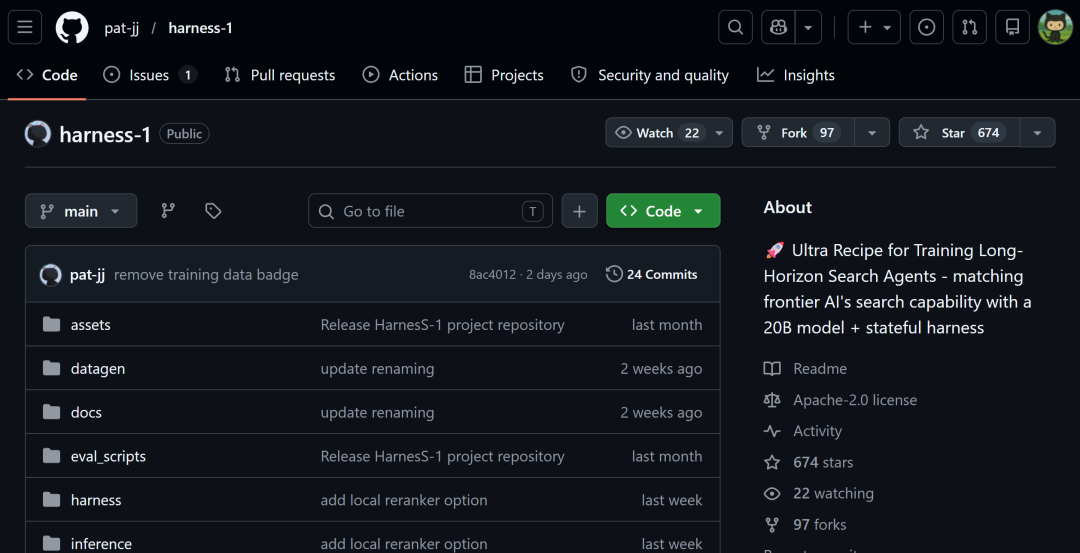Open datagen commit message update renaming
This screenshot has height=553, width=1080.
pos(377,369)
